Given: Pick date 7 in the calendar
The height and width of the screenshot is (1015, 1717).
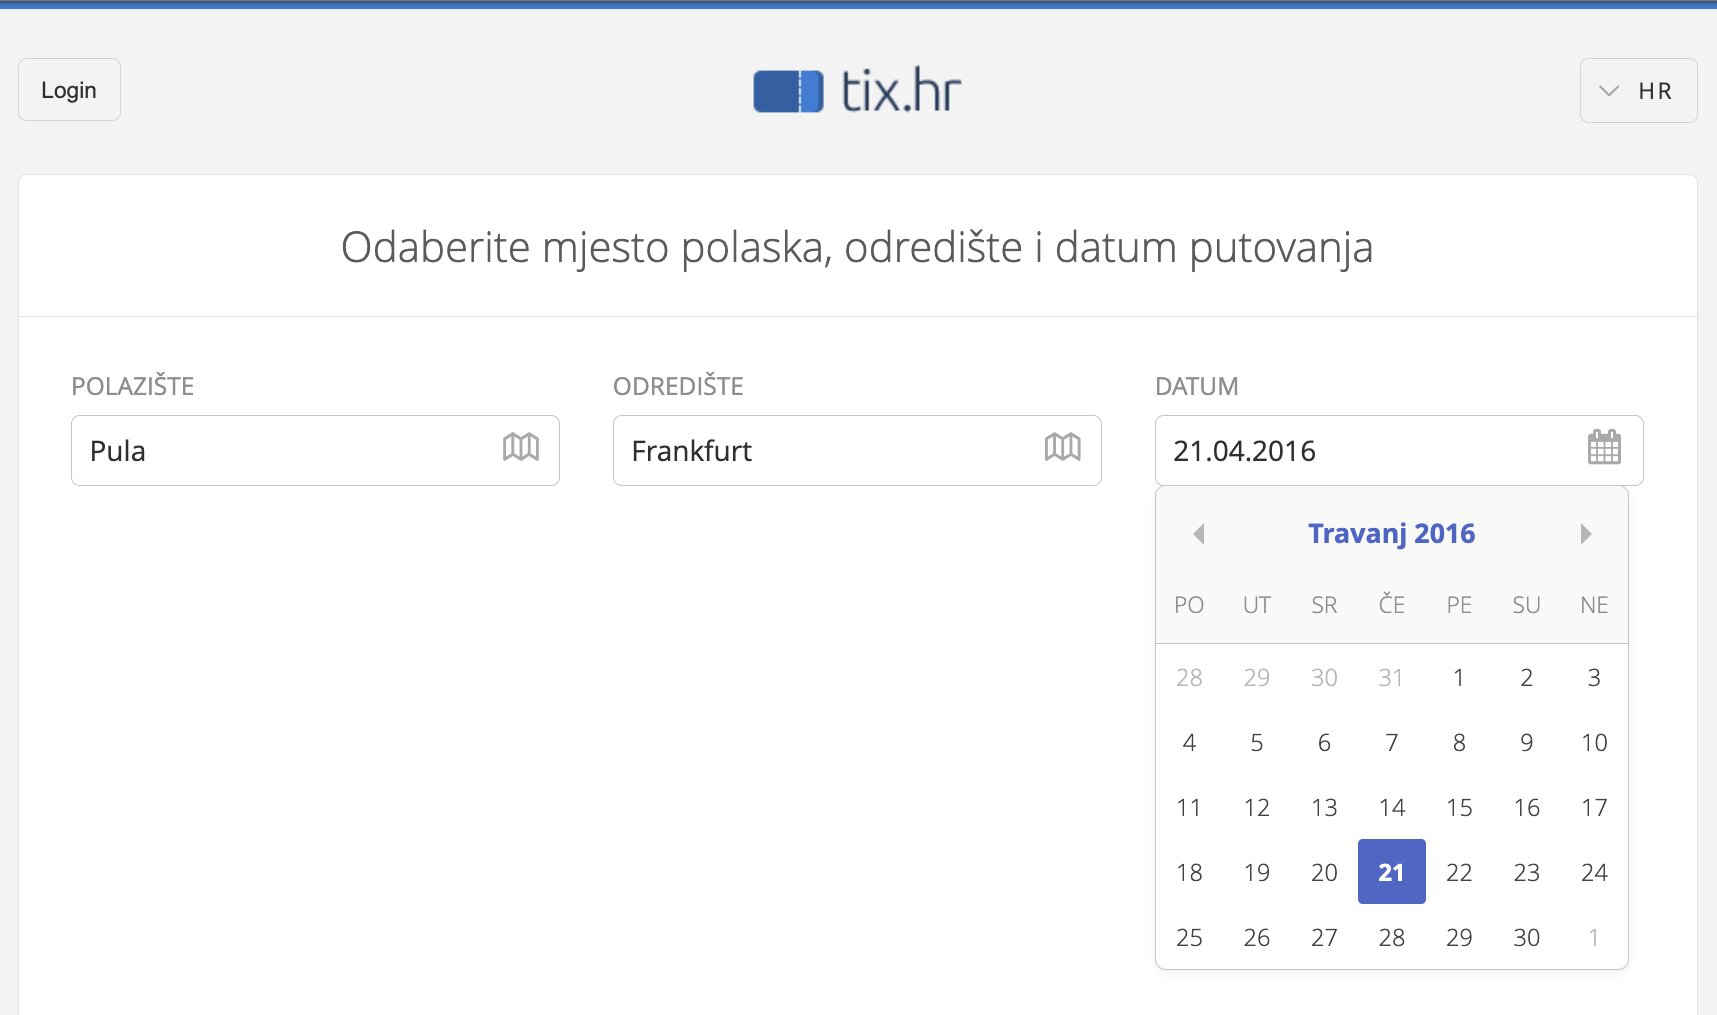Looking at the screenshot, I should tap(1392, 742).
